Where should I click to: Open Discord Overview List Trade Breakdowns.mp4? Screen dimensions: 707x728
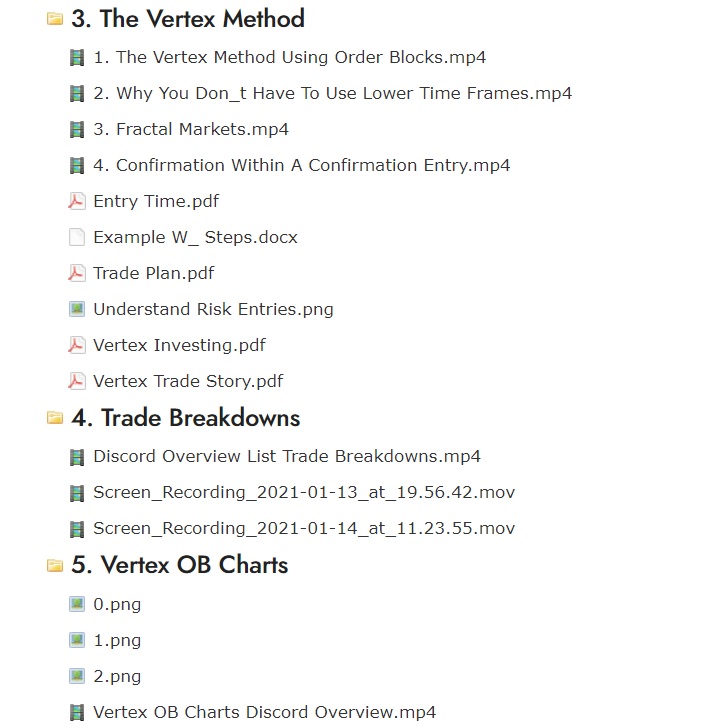(x=287, y=456)
